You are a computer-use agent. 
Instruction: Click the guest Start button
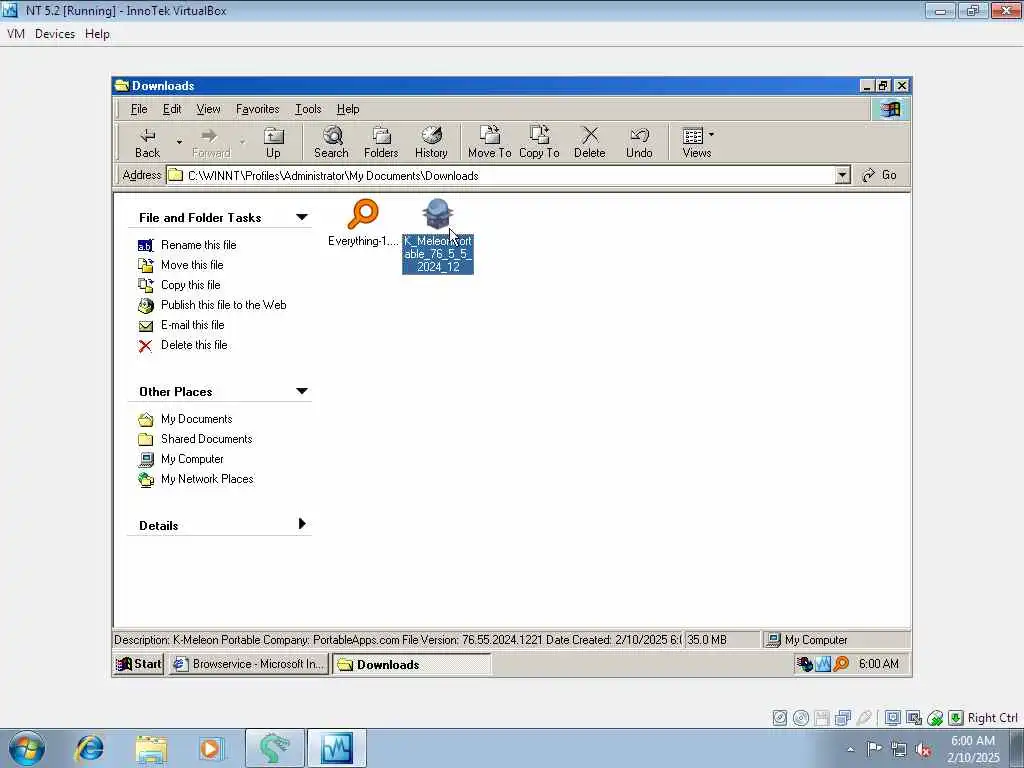point(138,664)
